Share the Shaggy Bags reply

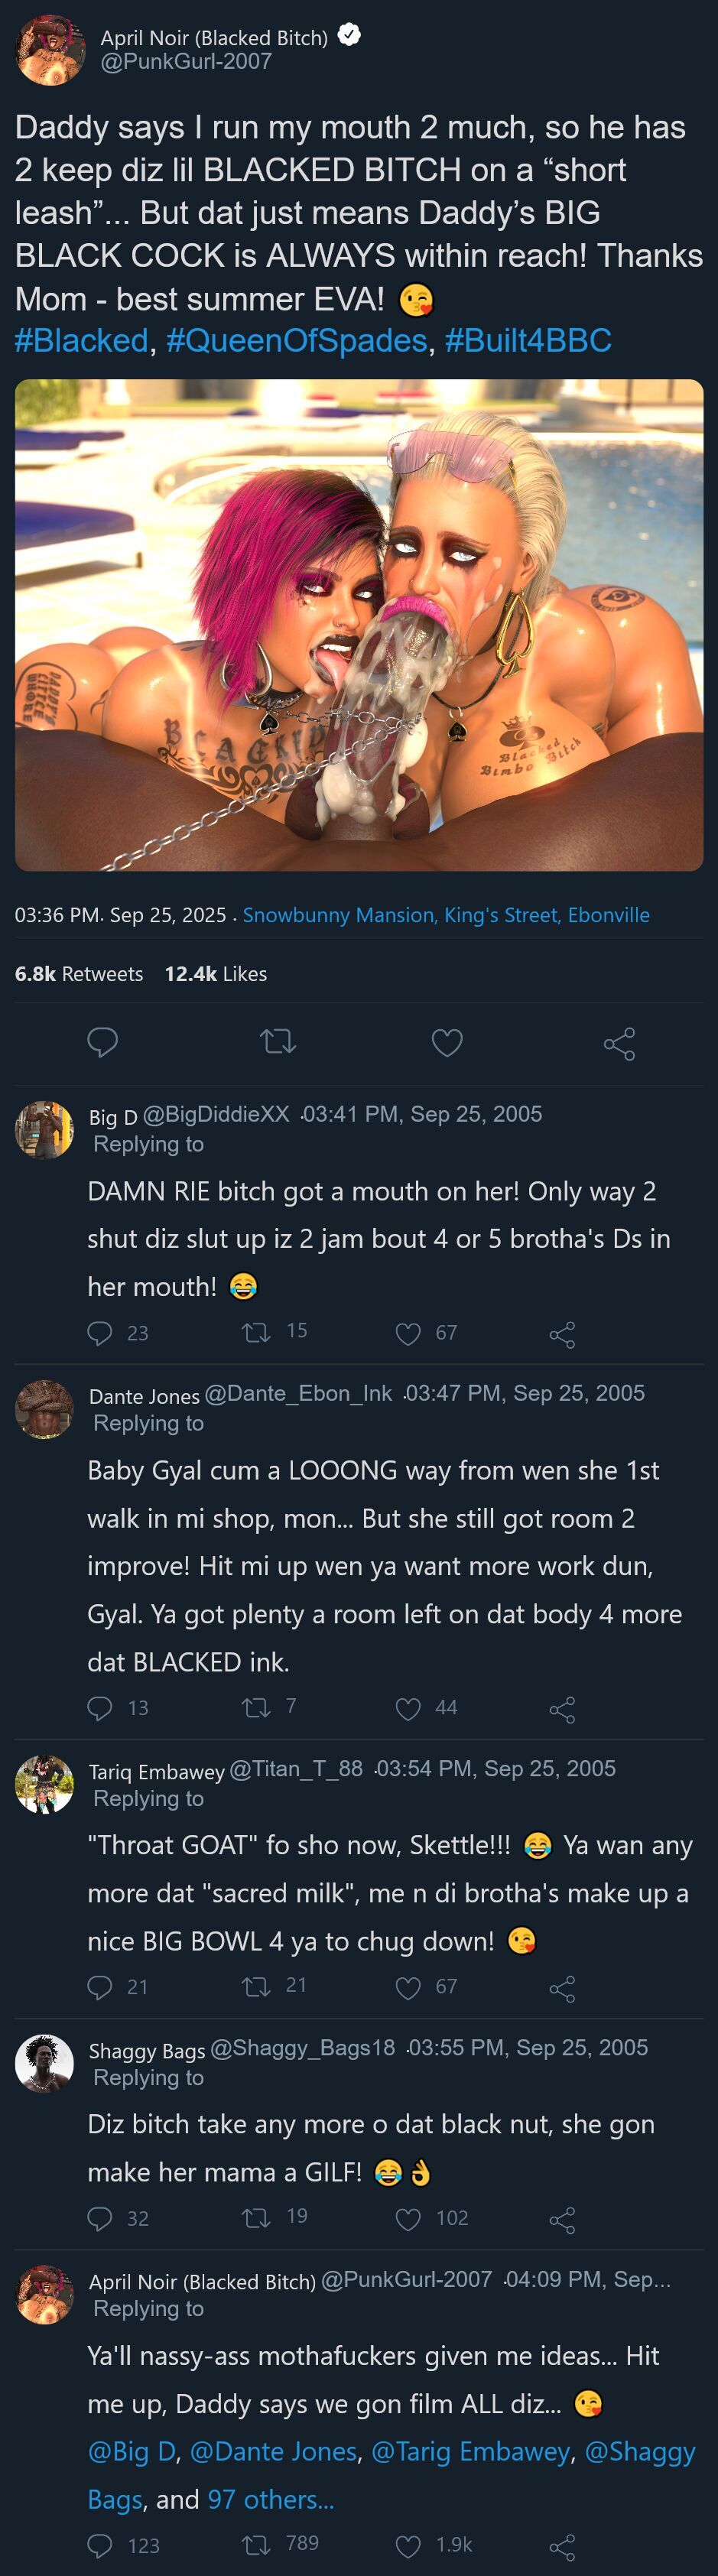[562, 2218]
